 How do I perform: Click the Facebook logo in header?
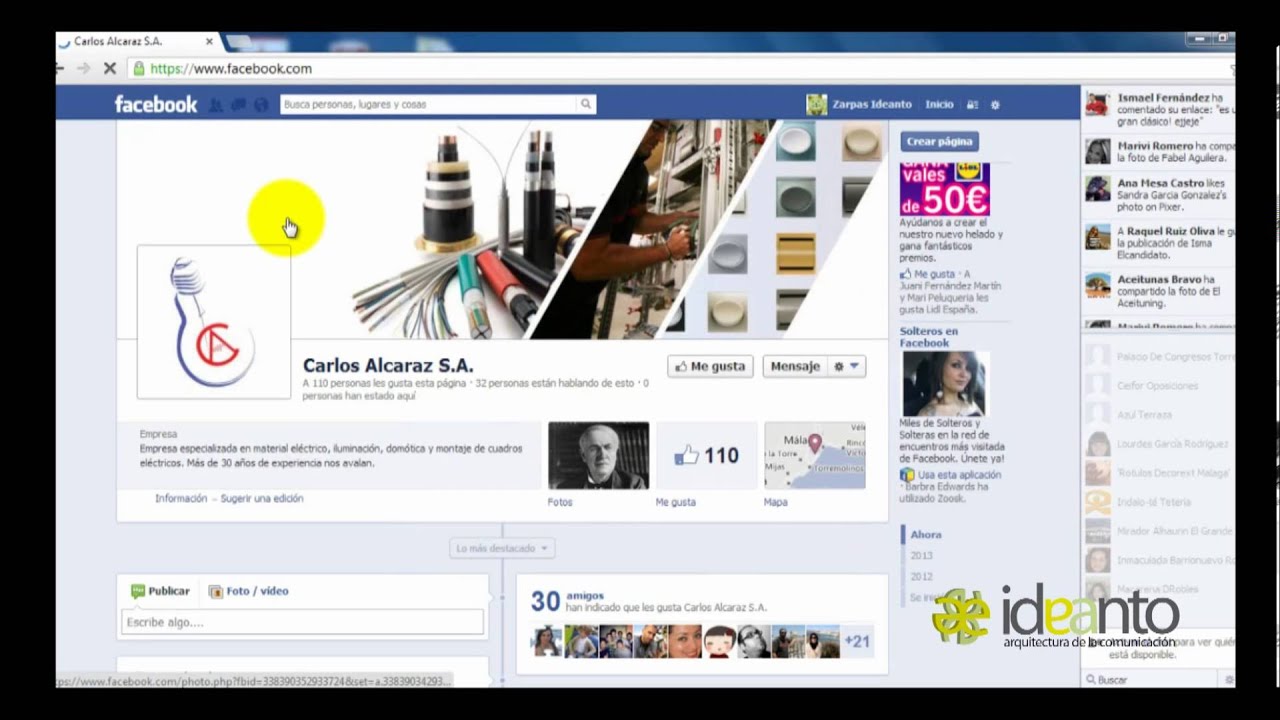[x=156, y=104]
